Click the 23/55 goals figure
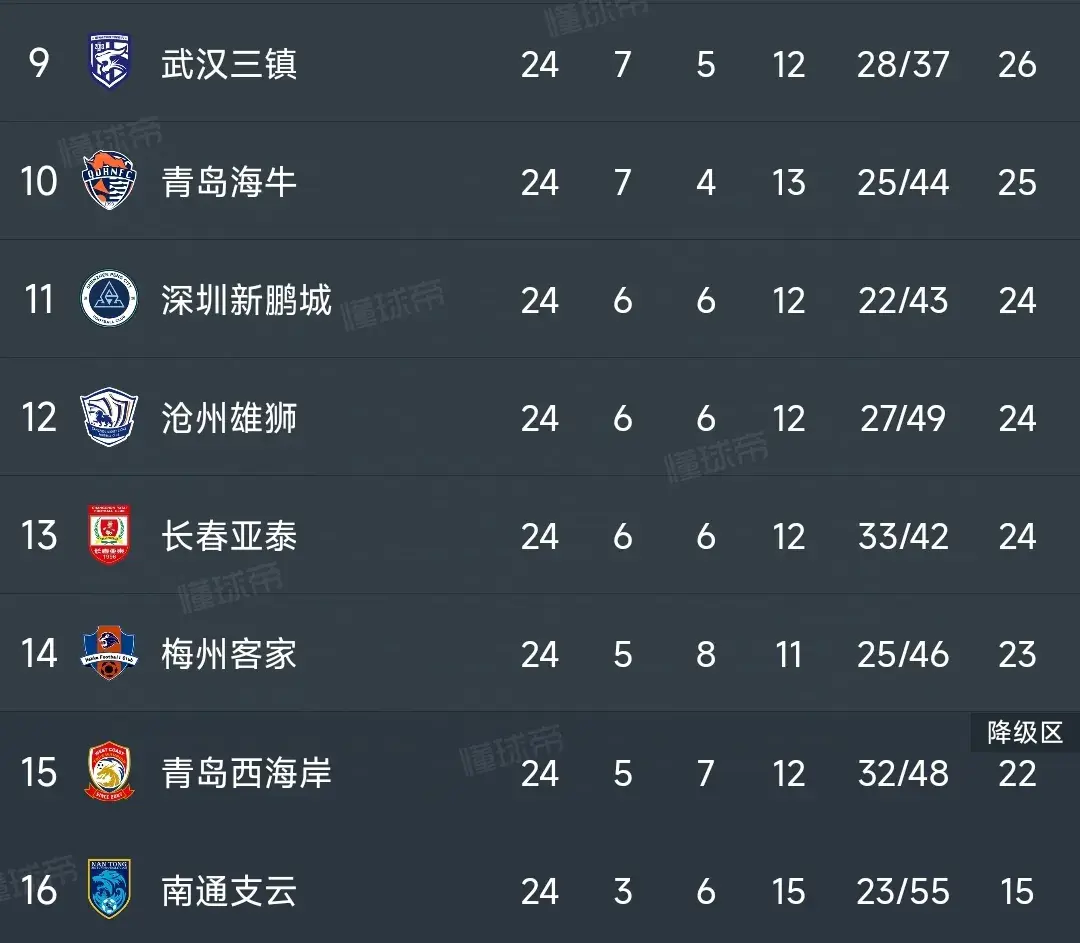1080x943 pixels. [x=903, y=890]
